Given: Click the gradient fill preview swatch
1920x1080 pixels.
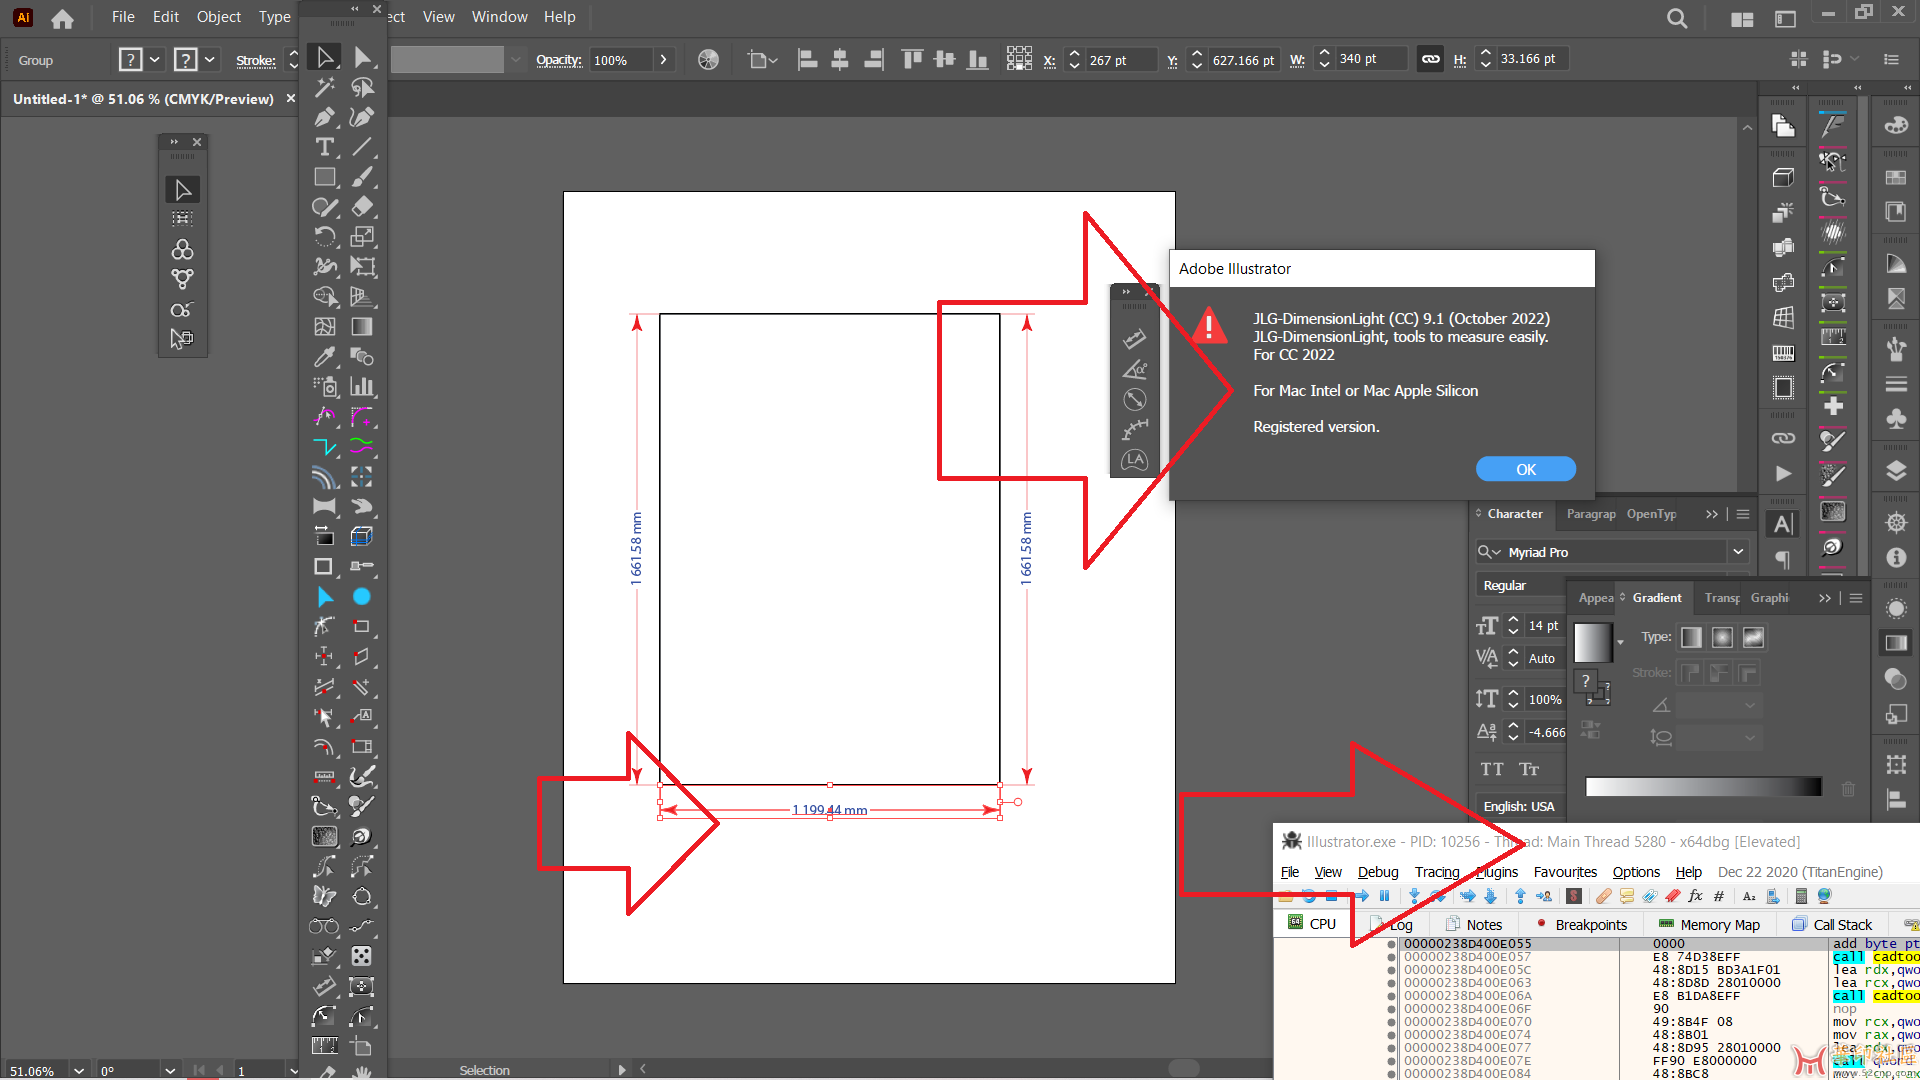Looking at the screenshot, I should (x=1593, y=643).
